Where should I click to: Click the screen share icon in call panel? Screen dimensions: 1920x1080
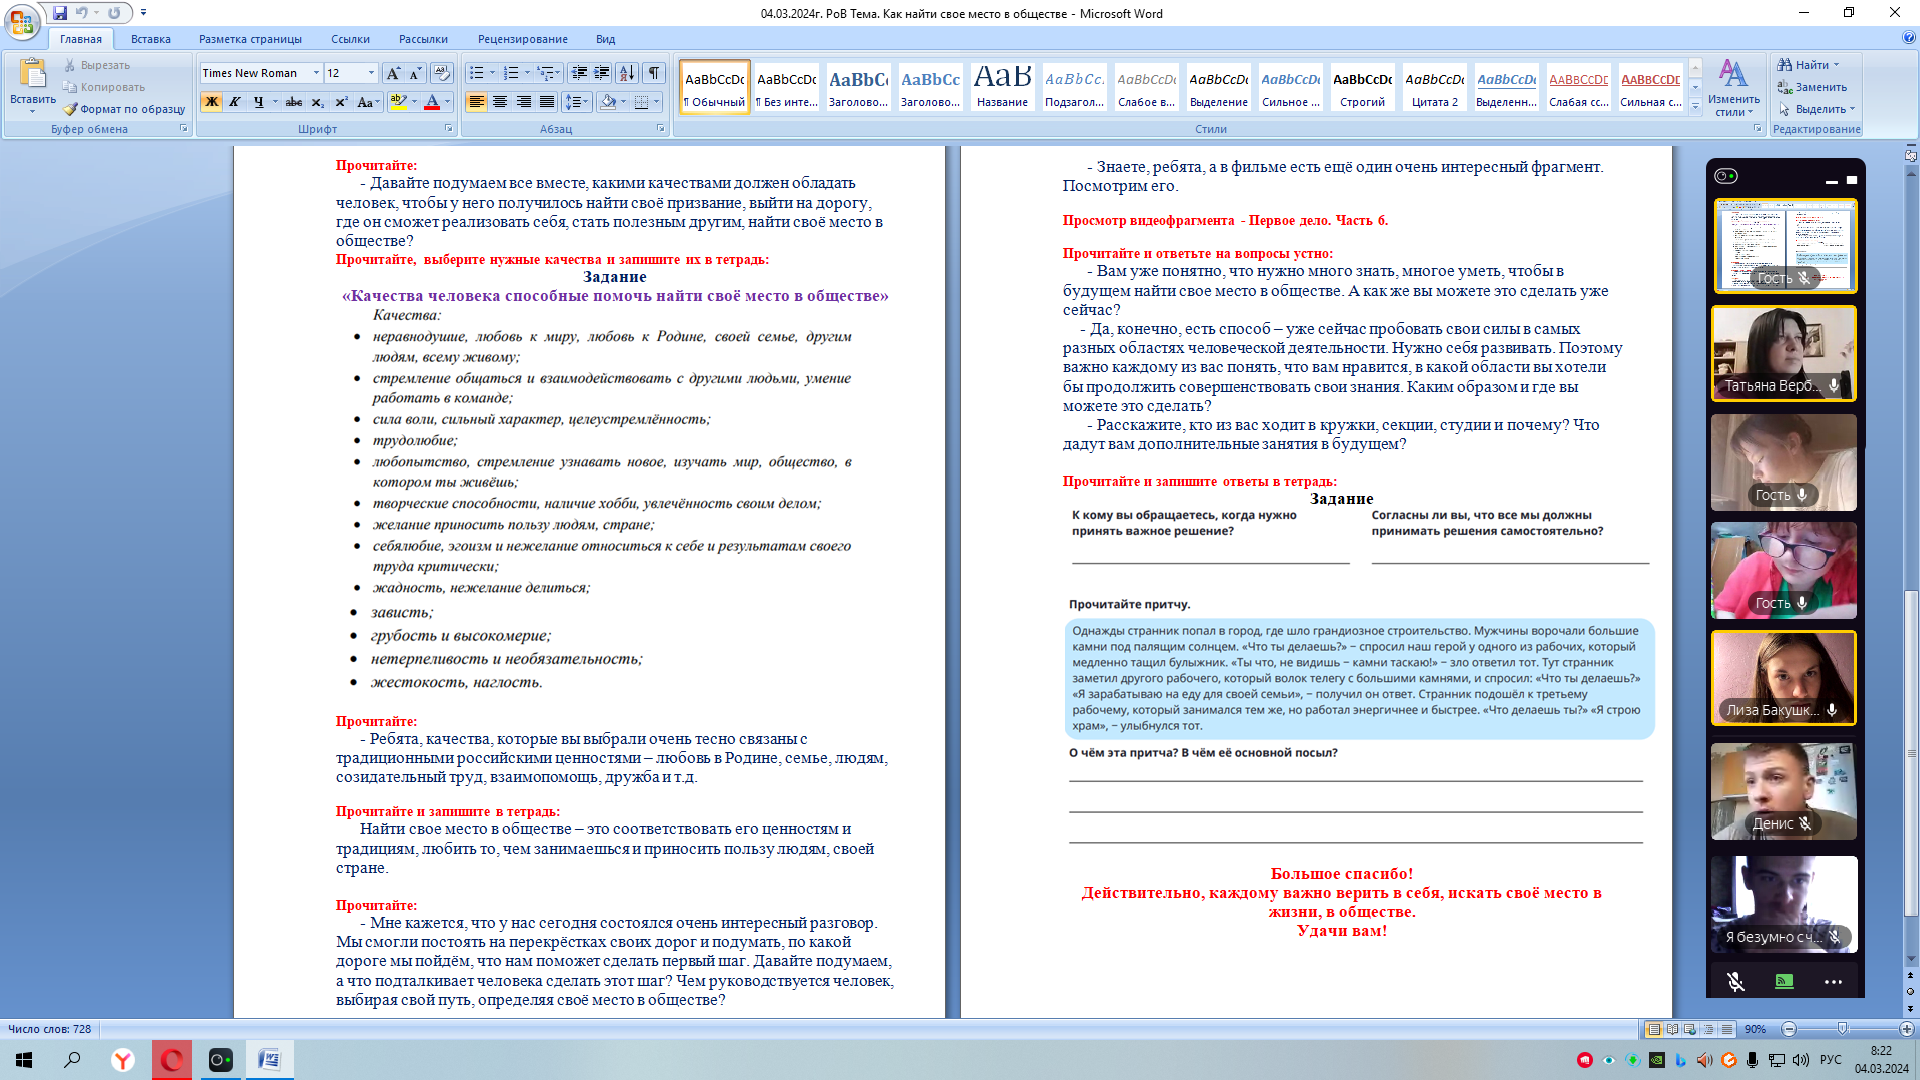tap(1784, 982)
